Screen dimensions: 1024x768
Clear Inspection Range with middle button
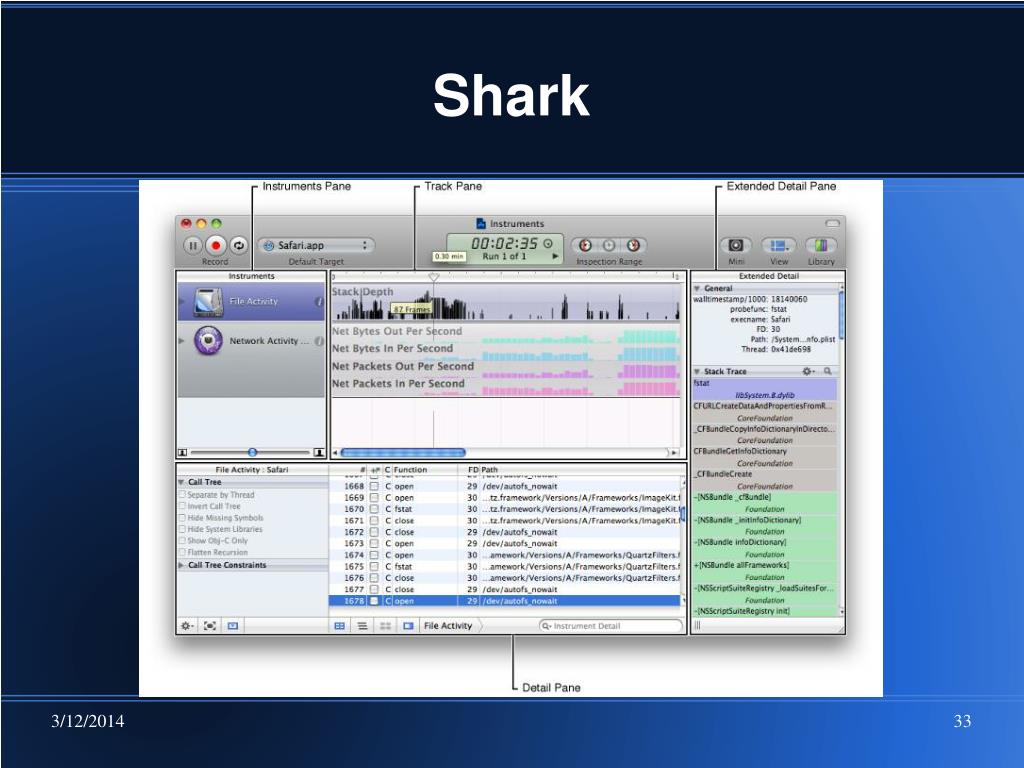click(609, 246)
